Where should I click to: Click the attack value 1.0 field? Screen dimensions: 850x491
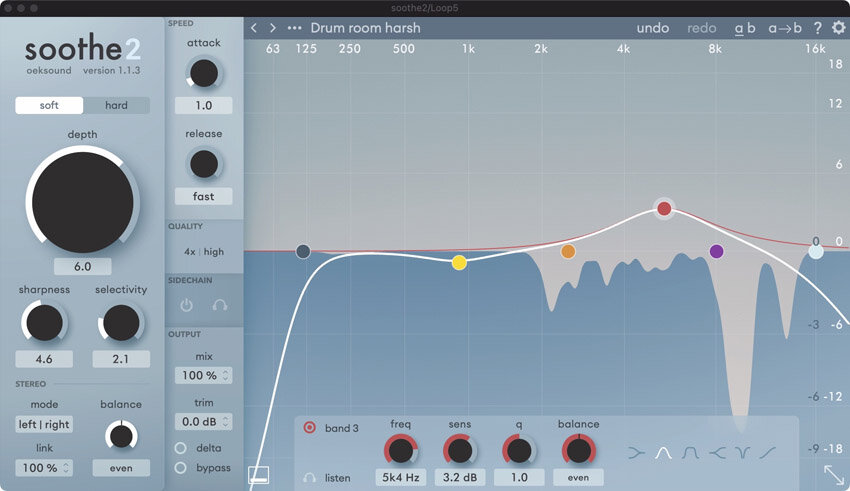point(204,105)
